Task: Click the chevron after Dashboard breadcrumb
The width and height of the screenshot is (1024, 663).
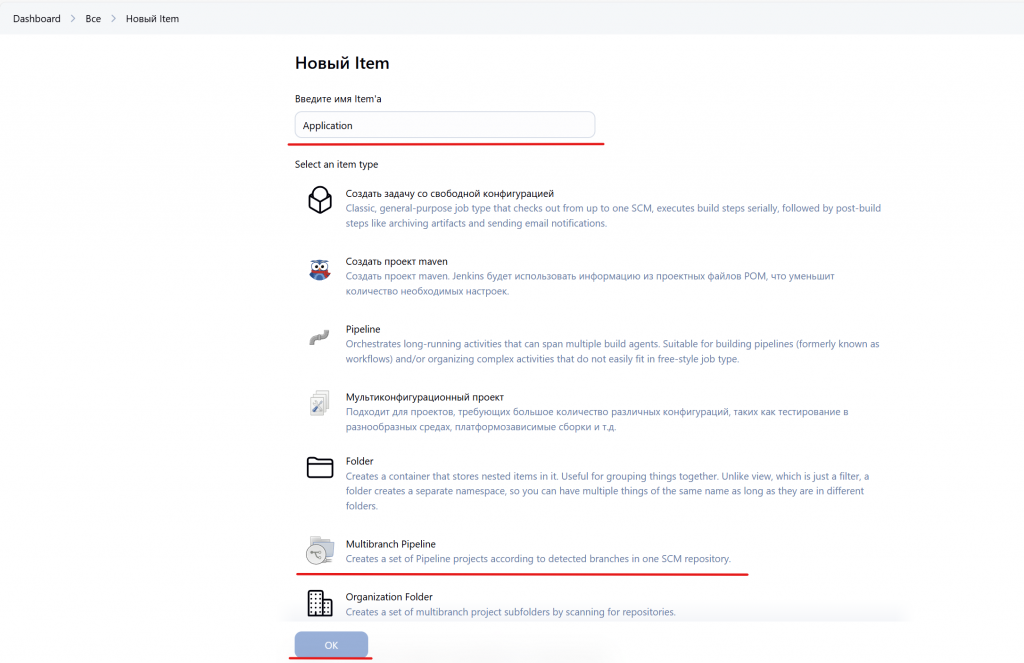Action: [73, 19]
